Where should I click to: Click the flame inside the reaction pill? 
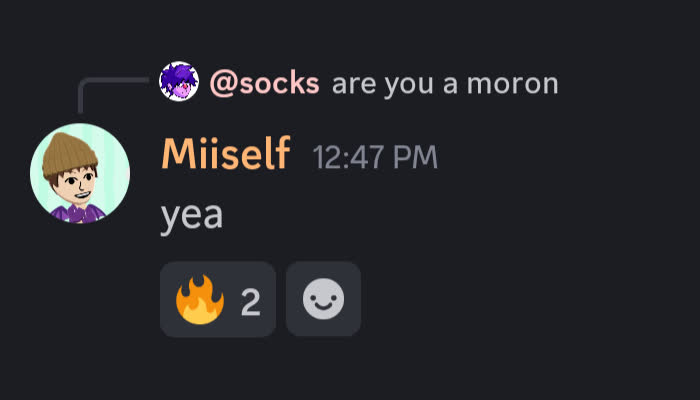click(x=200, y=299)
